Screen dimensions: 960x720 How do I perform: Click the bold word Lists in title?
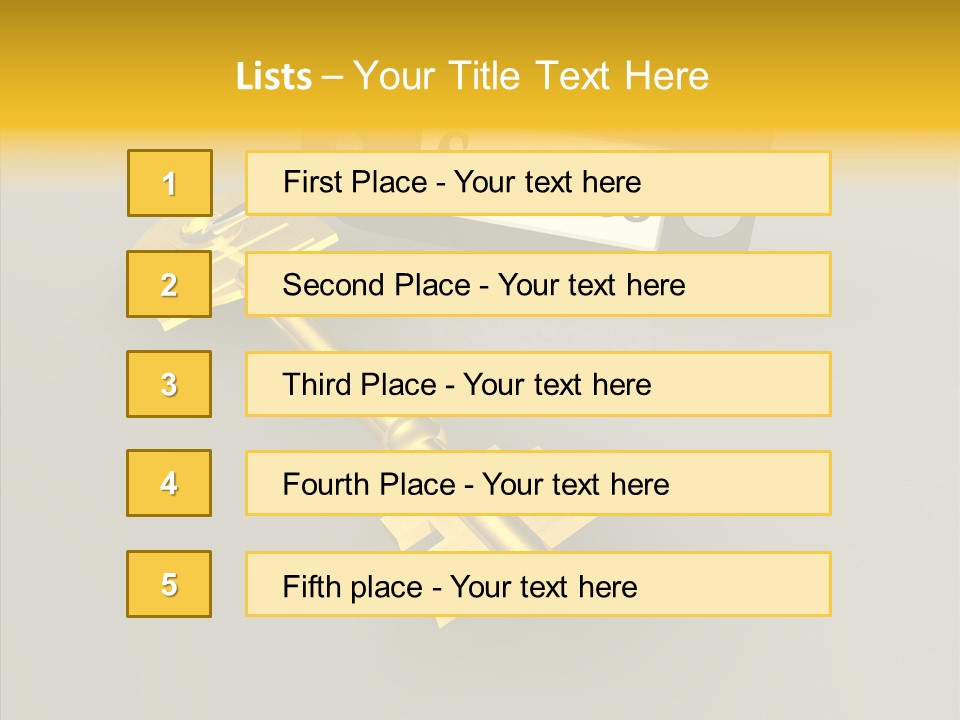click(274, 77)
